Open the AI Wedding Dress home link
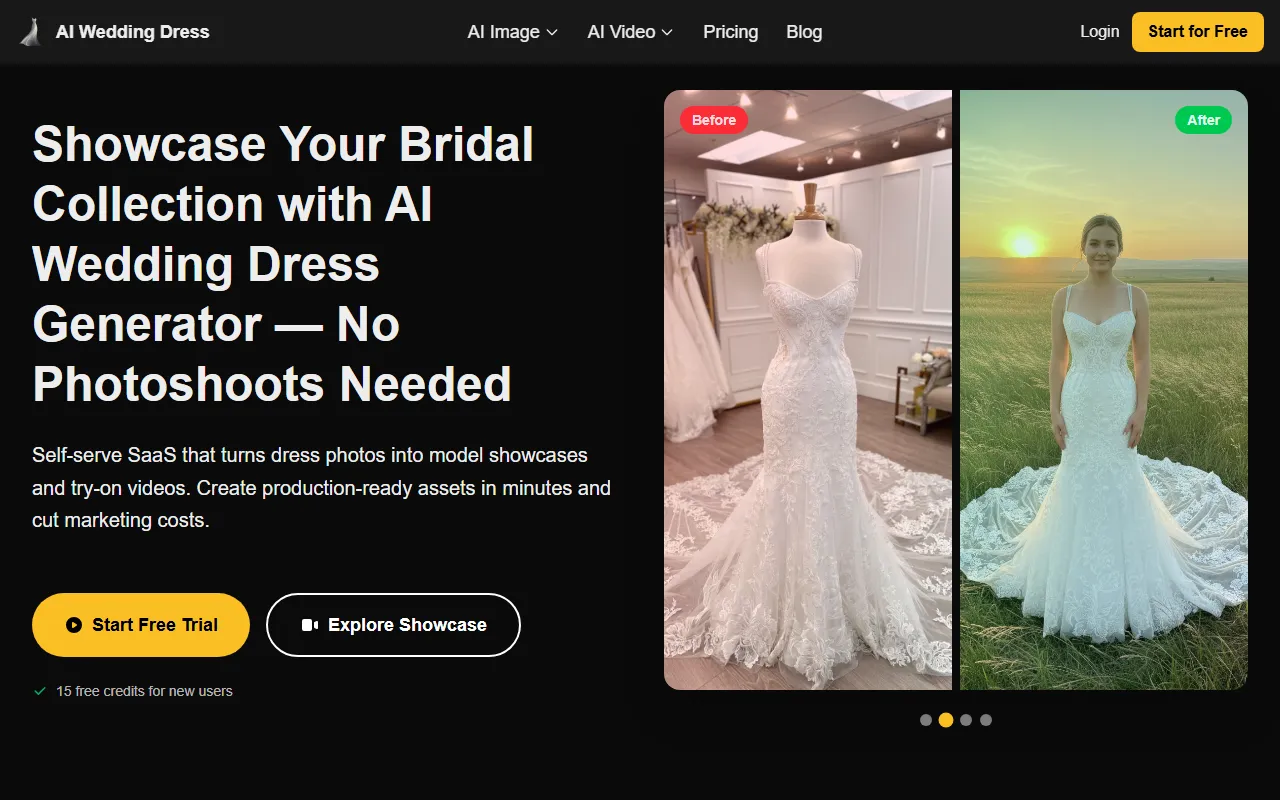 [x=132, y=32]
